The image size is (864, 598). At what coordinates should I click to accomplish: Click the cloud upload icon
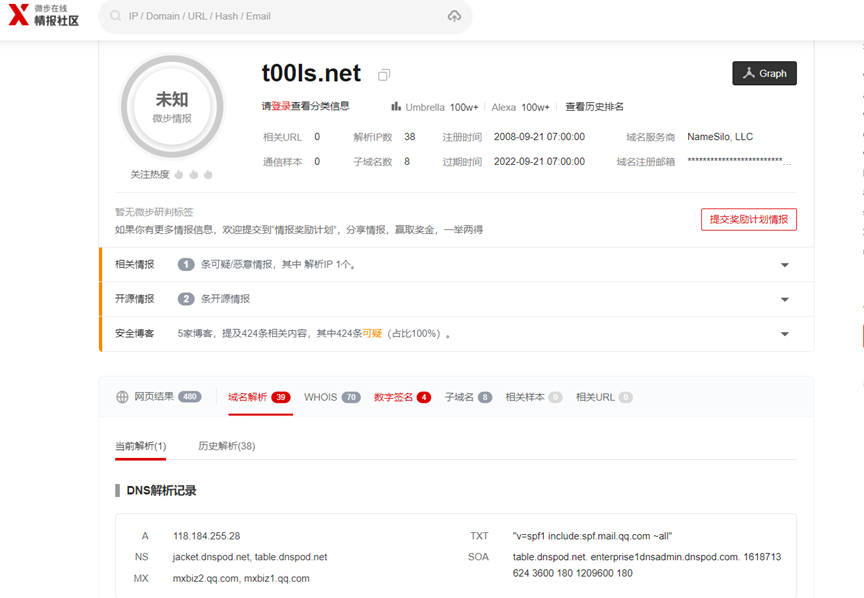pyautogui.click(x=454, y=17)
